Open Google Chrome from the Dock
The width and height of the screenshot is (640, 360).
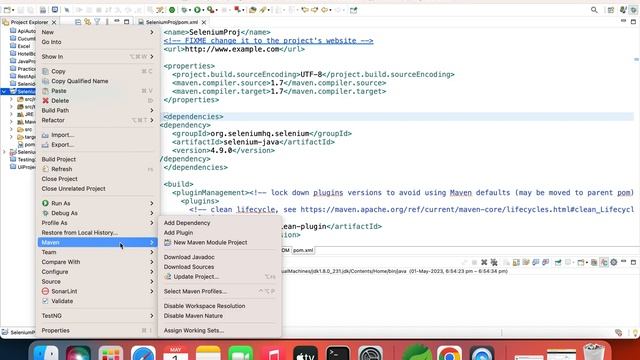(x=449, y=353)
